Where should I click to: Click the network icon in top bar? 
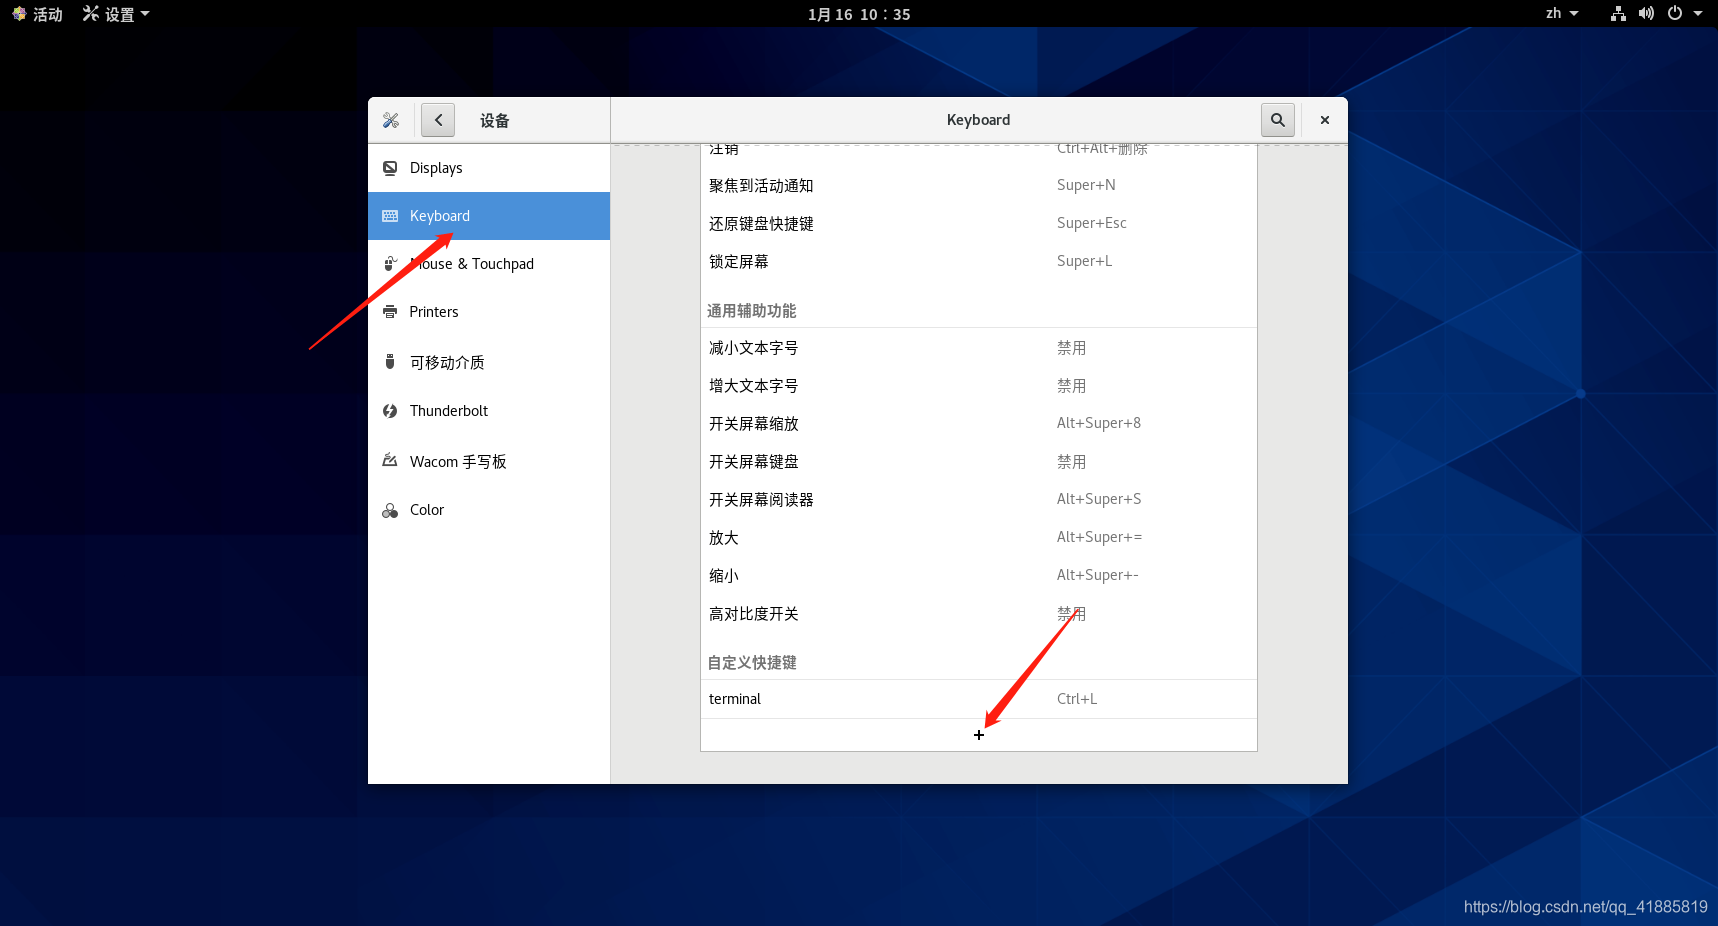coord(1618,13)
